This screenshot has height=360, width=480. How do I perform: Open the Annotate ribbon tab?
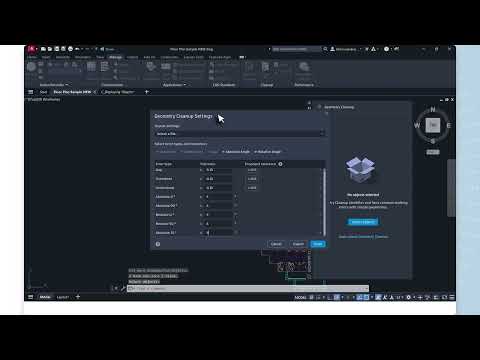click(x=63, y=57)
